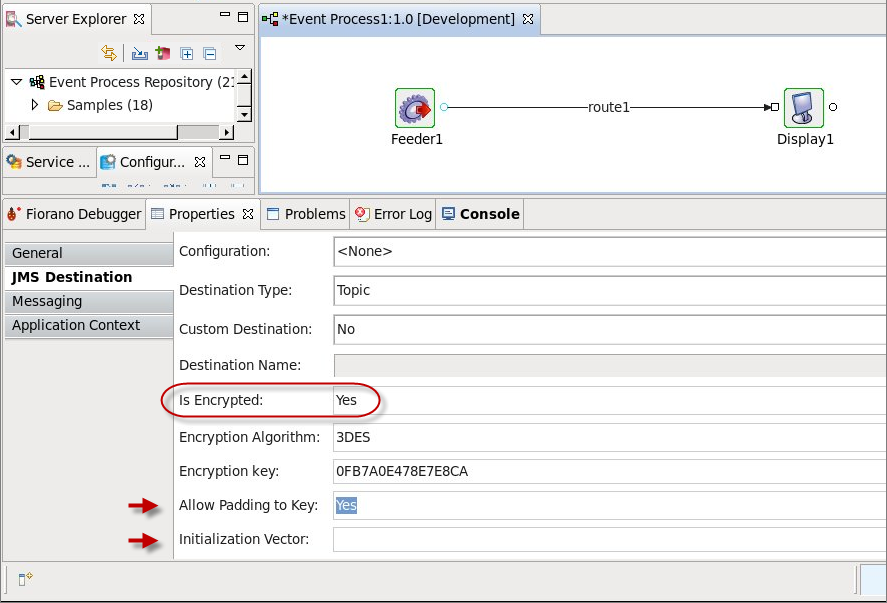Image resolution: width=887 pixels, height=603 pixels.
Task: Minimize the Configuration panel
Action: (x=225, y=157)
